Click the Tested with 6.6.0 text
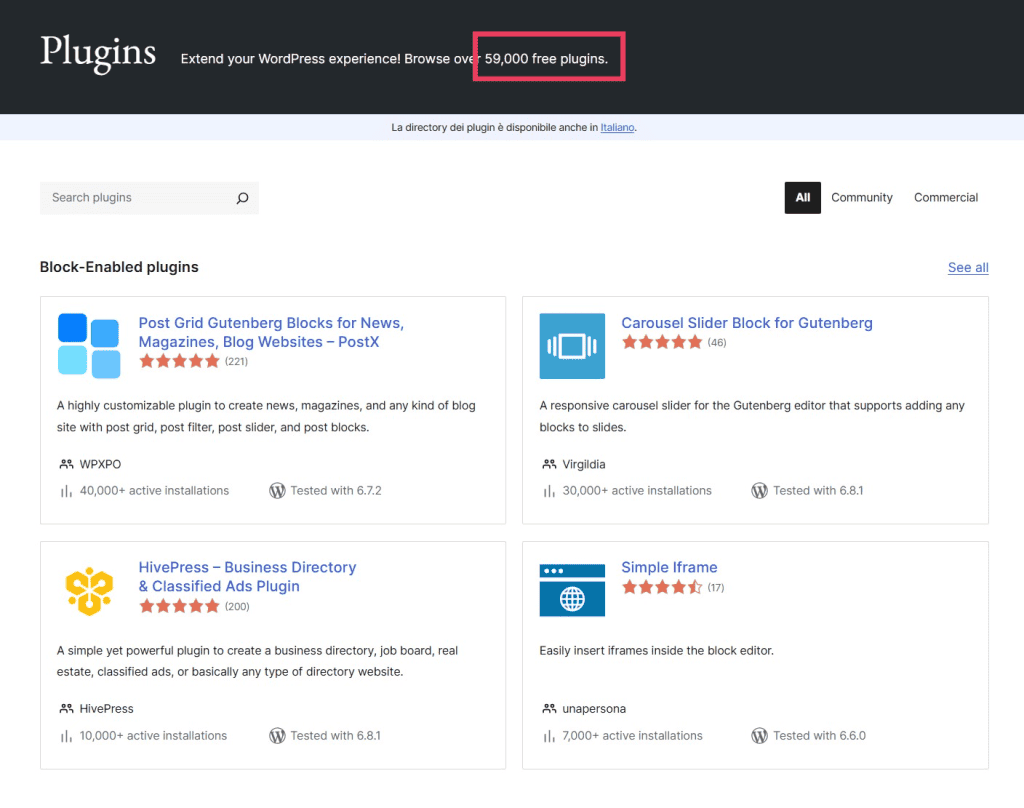The width and height of the screenshot is (1024, 808). click(x=820, y=735)
